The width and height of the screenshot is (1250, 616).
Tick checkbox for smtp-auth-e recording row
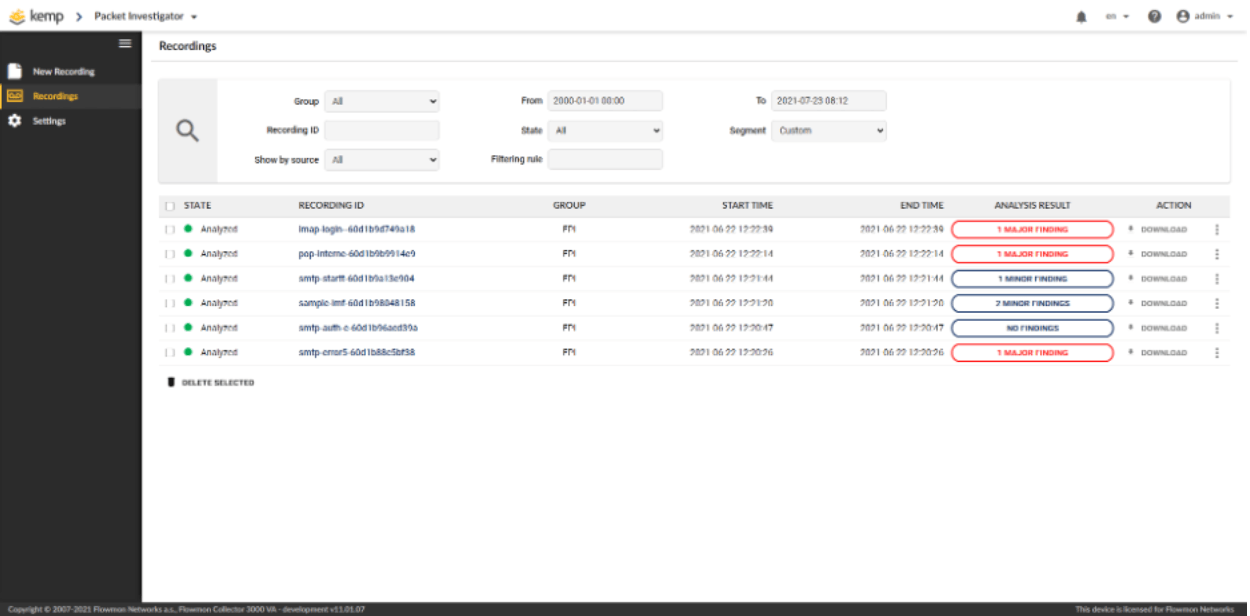coord(170,328)
